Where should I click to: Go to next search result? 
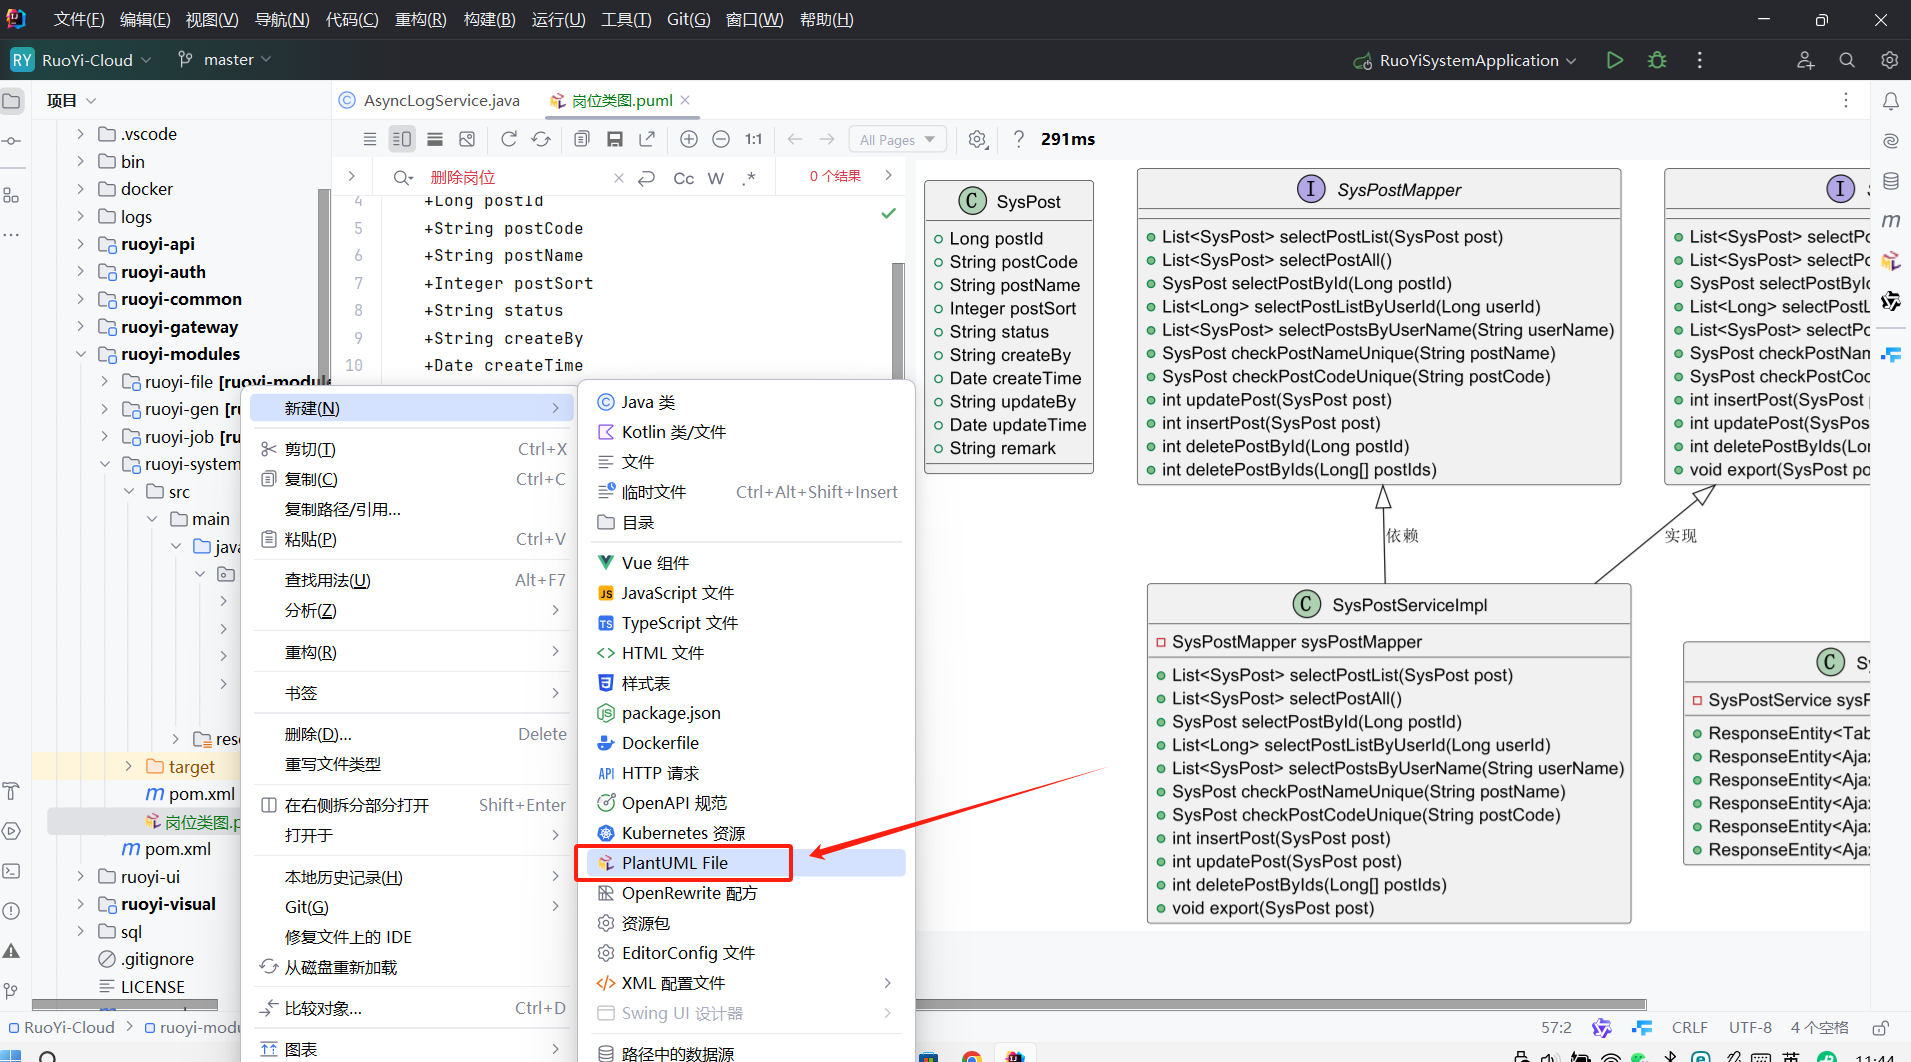[x=888, y=176]
